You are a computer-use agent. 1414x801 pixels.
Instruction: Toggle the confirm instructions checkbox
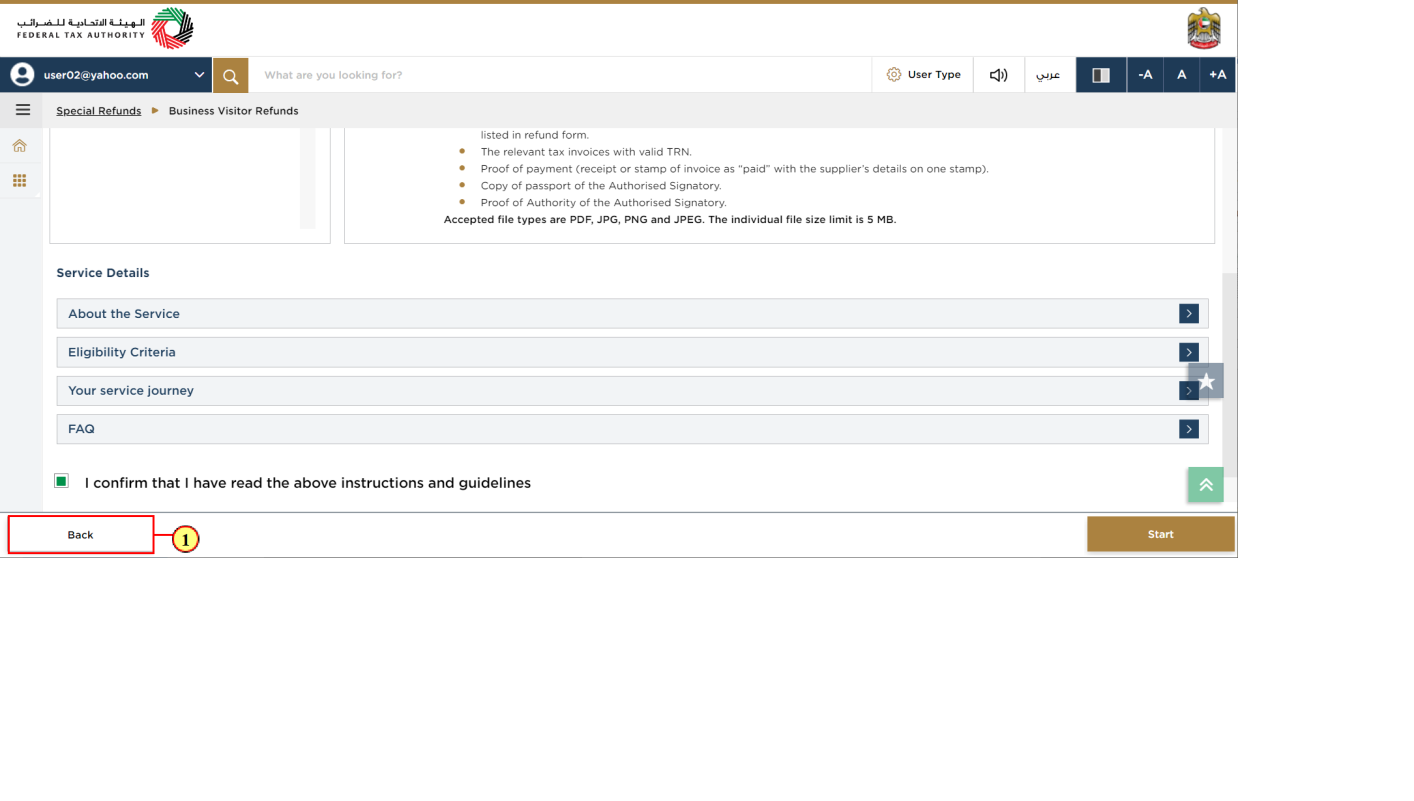pos(62,481)
